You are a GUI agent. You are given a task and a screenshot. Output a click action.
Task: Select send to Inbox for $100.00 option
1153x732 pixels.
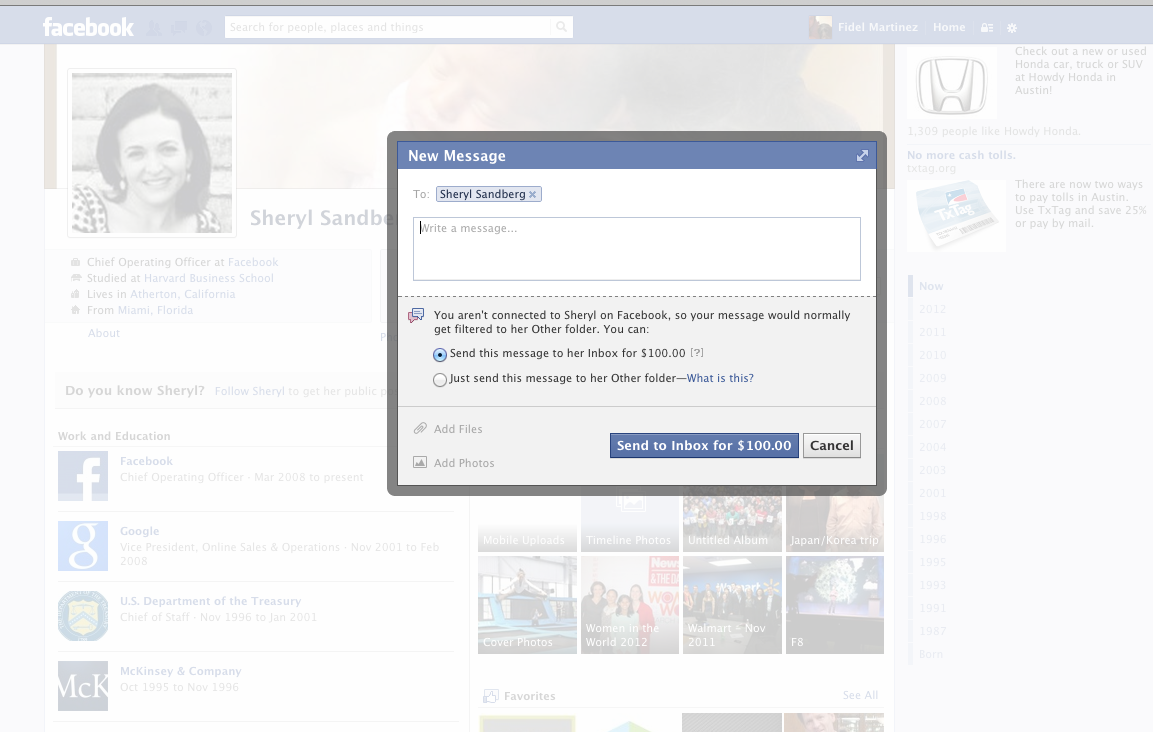(x=440, y=355)
